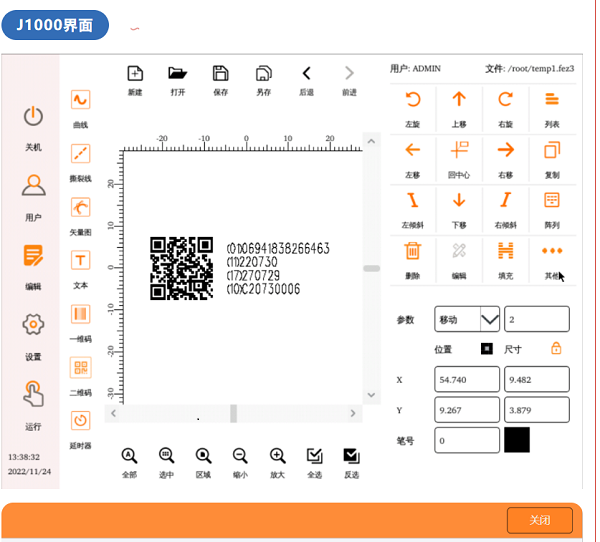Apply 左倾斜 left slant
Screen dimensions: 600x542
tap(413, 200)
